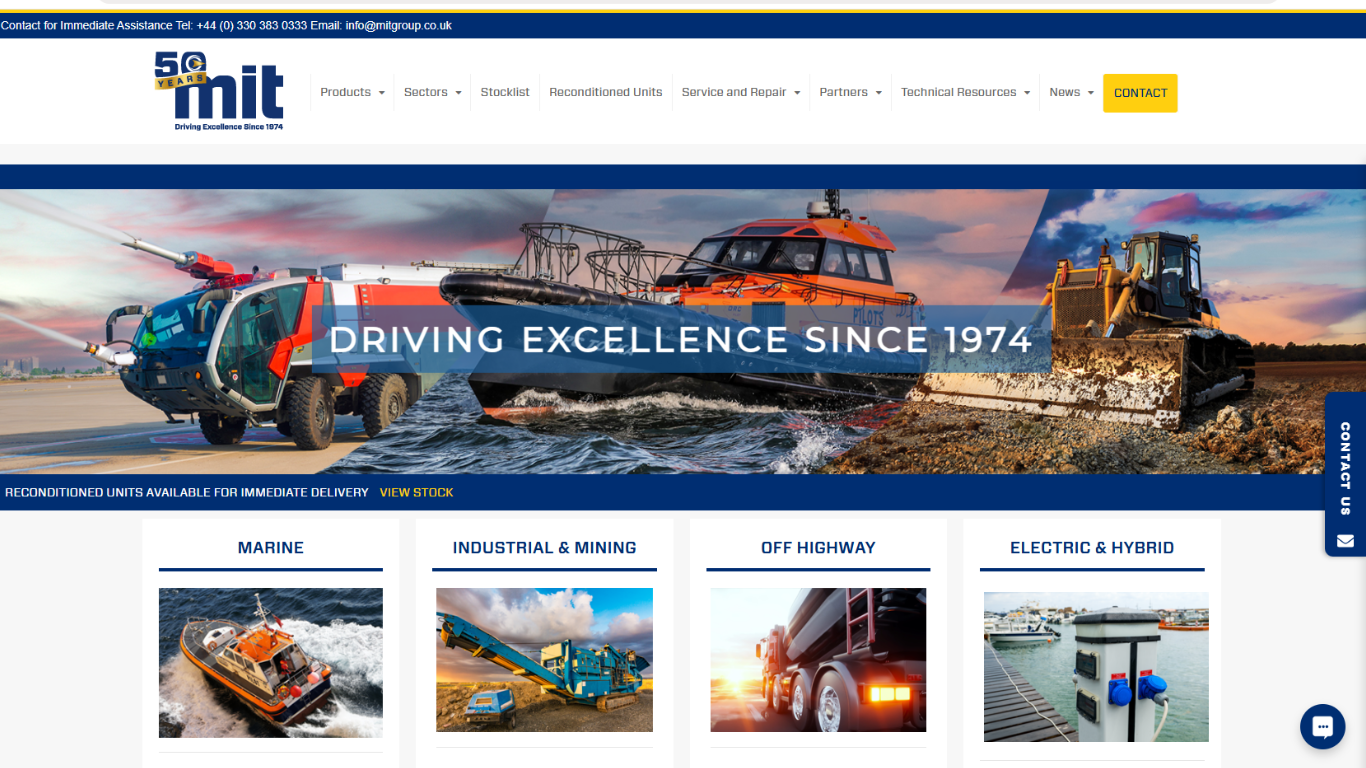Open the Off Highway truck image
This screenshot has width=1366, height=768.
coord(818,659)
